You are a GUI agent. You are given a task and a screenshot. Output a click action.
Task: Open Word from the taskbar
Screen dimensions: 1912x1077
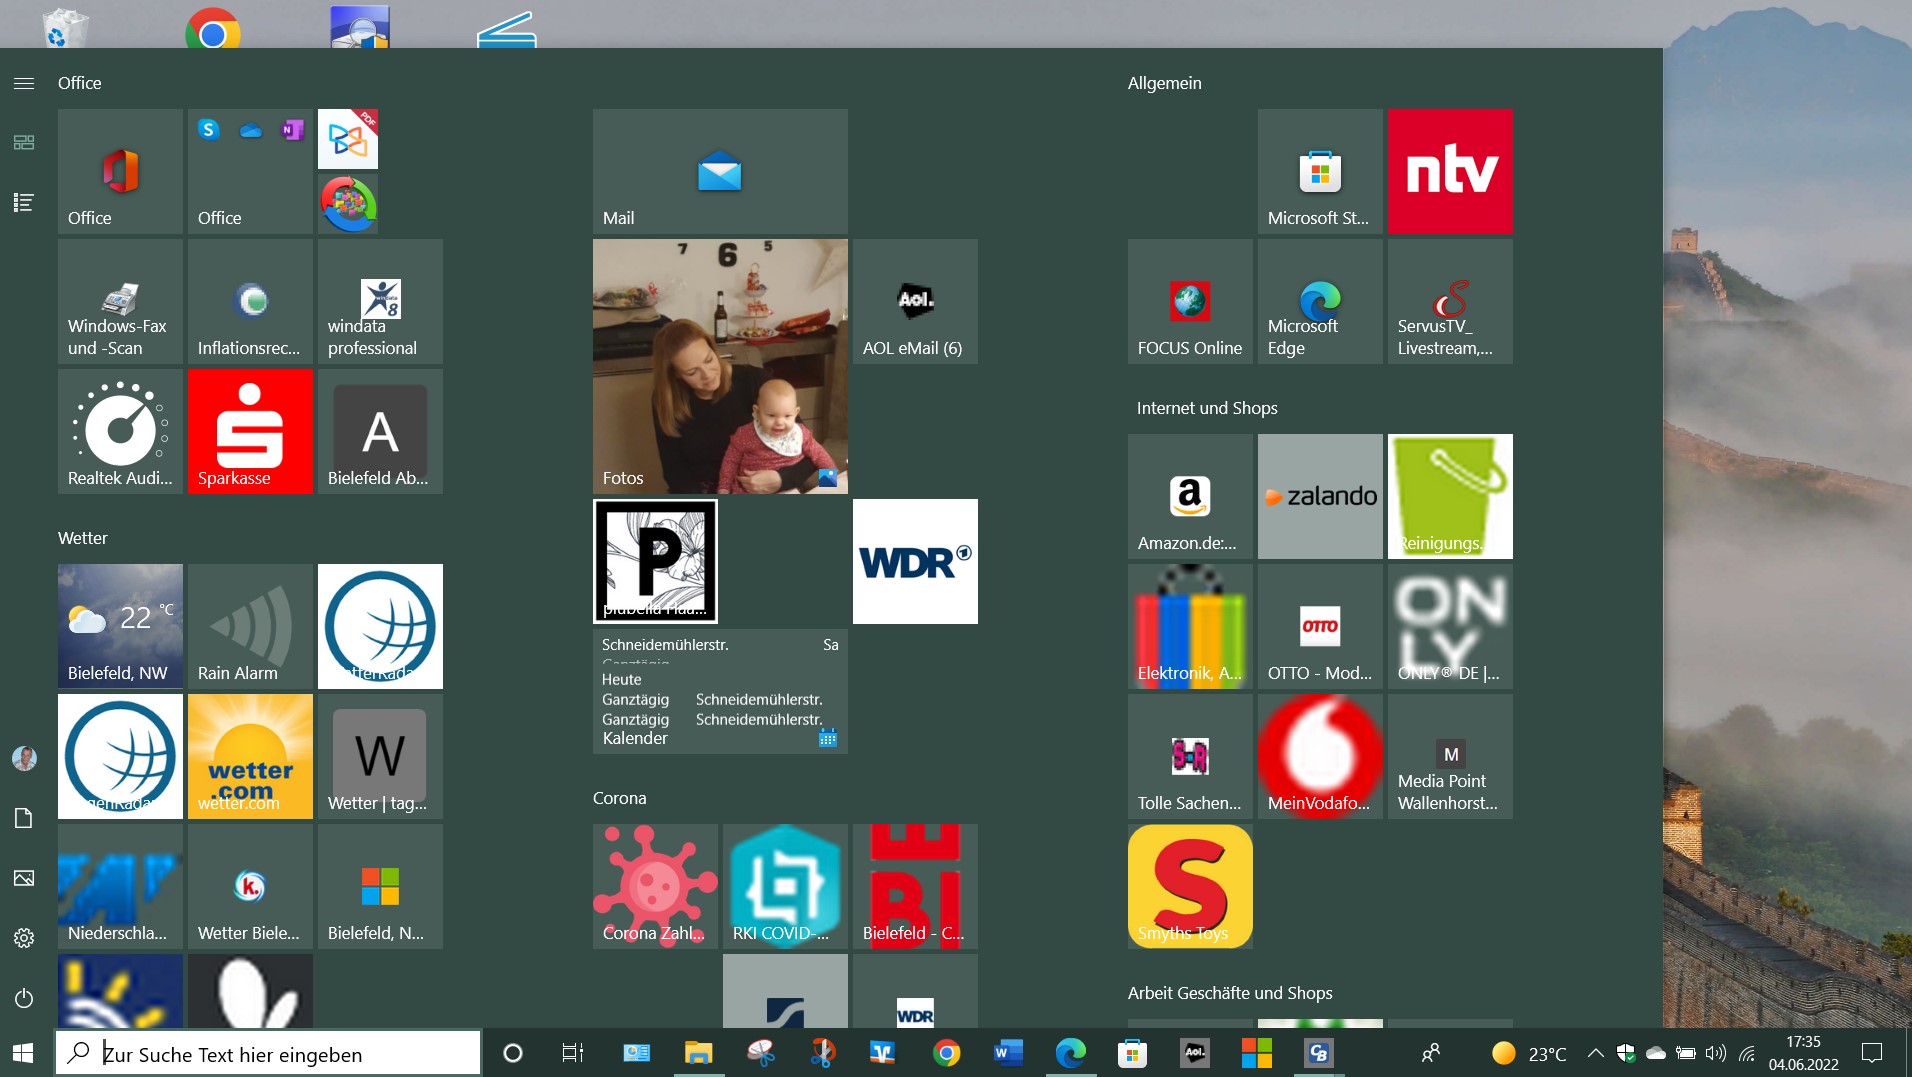coord(1008,1053)
